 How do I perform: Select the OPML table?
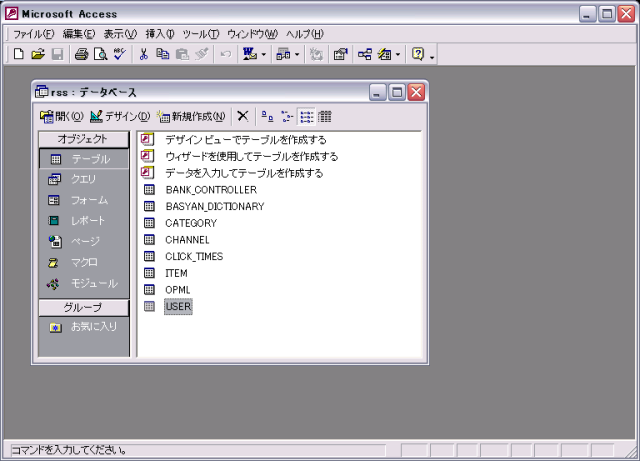tap(167, 290)
